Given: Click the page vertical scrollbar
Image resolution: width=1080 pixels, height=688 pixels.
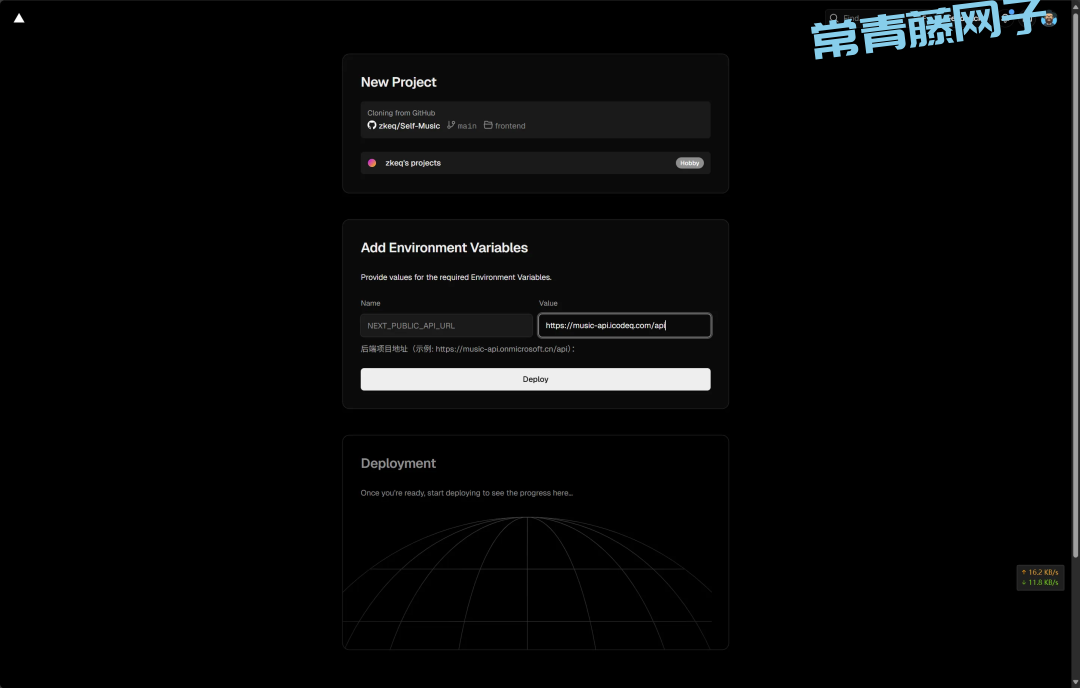Looking at the screenshot, I should pyautogui.click(x=1075, y=300).
